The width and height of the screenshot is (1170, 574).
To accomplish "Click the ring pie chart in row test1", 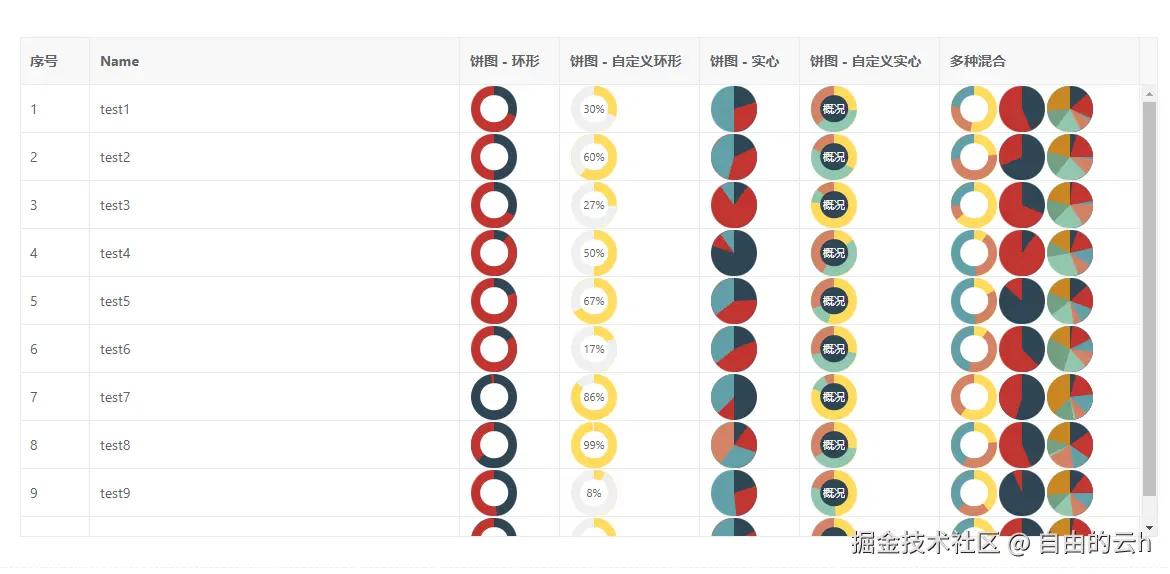I will point(494,109).
